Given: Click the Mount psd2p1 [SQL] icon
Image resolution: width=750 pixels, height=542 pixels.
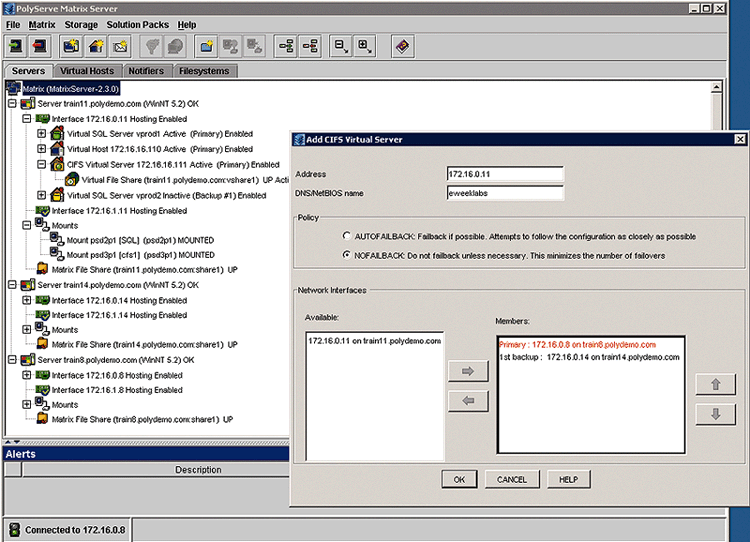Looking at the screenshot, I should click(57, 239).
